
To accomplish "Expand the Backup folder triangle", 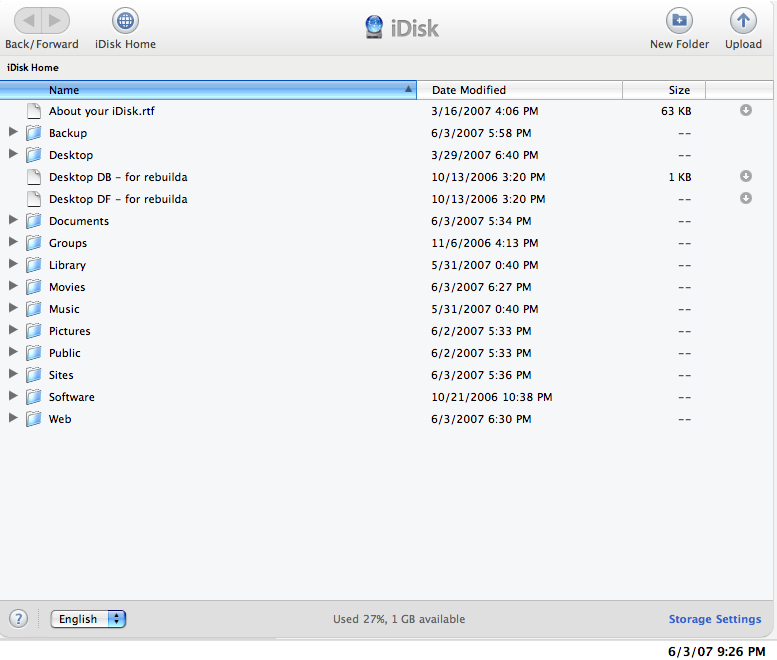I will pos(13,132).
